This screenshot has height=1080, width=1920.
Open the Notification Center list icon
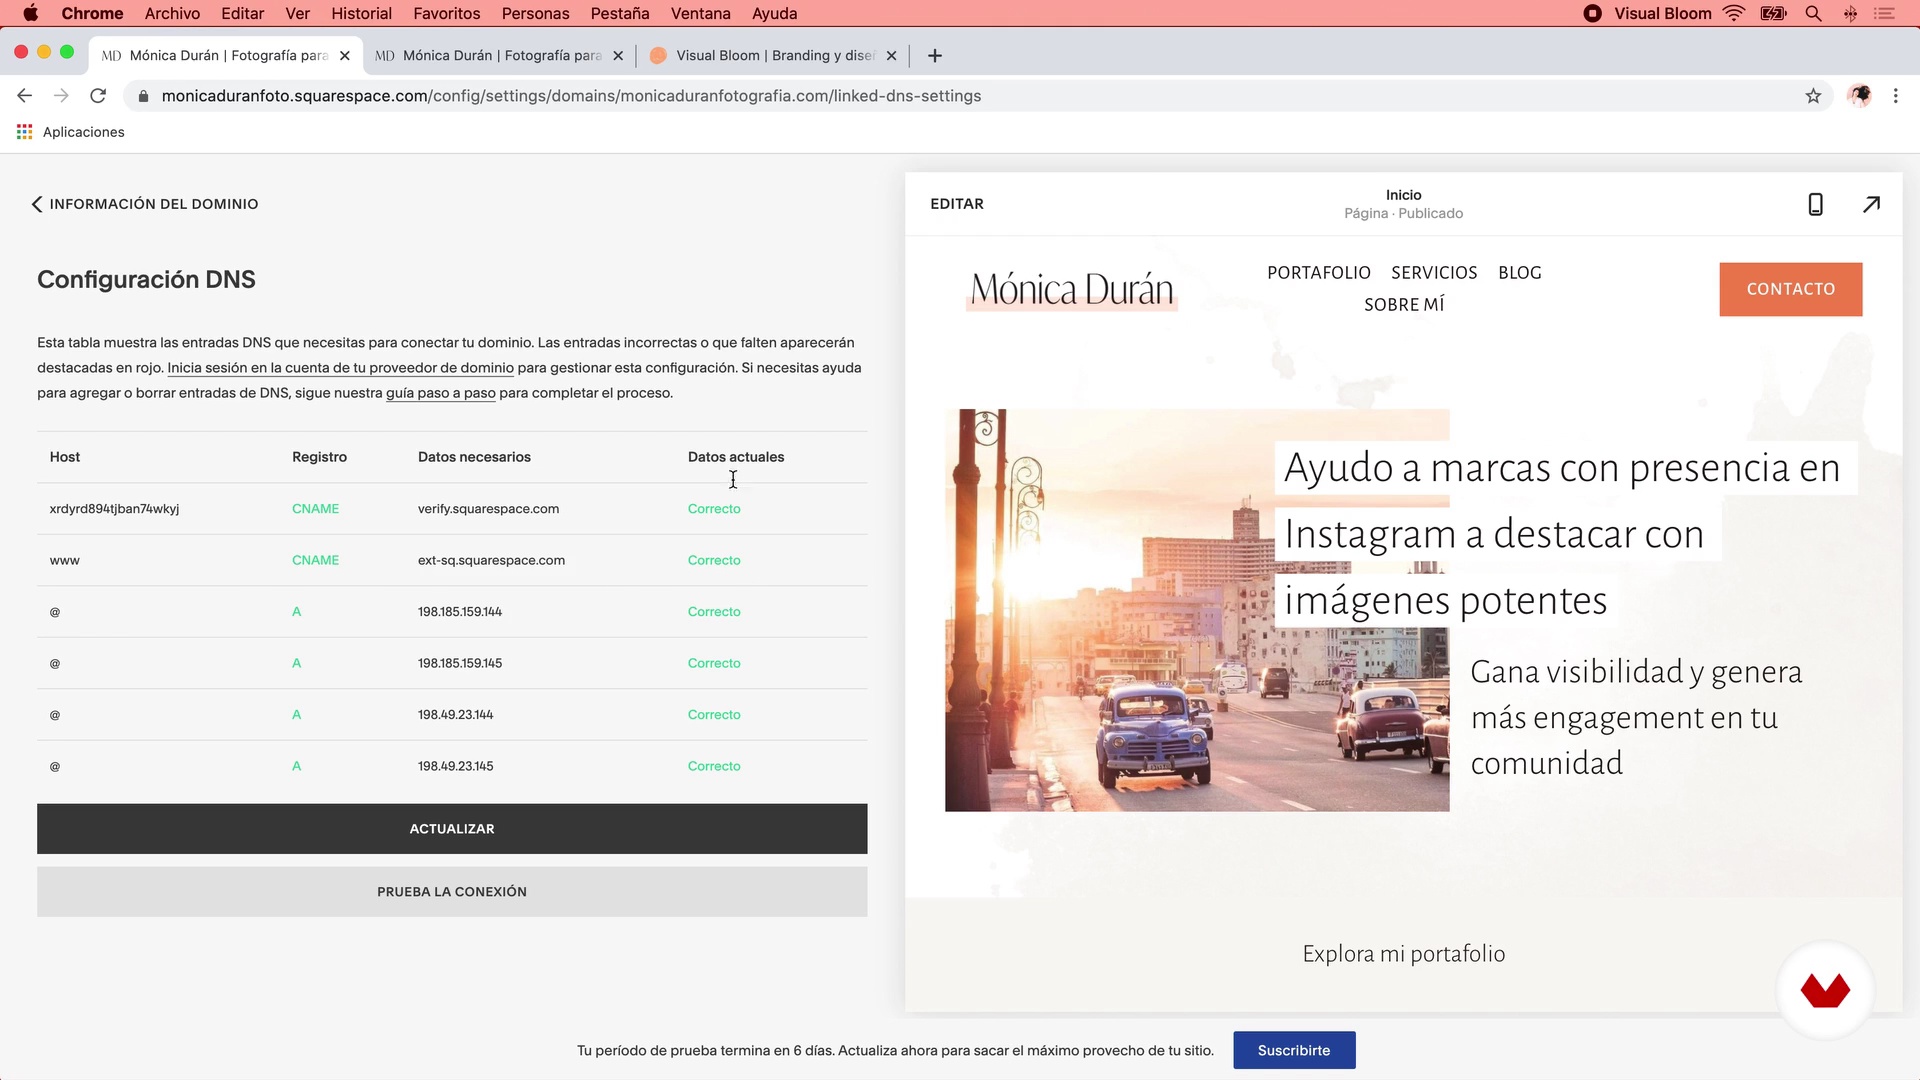(x=1884, y=13)
